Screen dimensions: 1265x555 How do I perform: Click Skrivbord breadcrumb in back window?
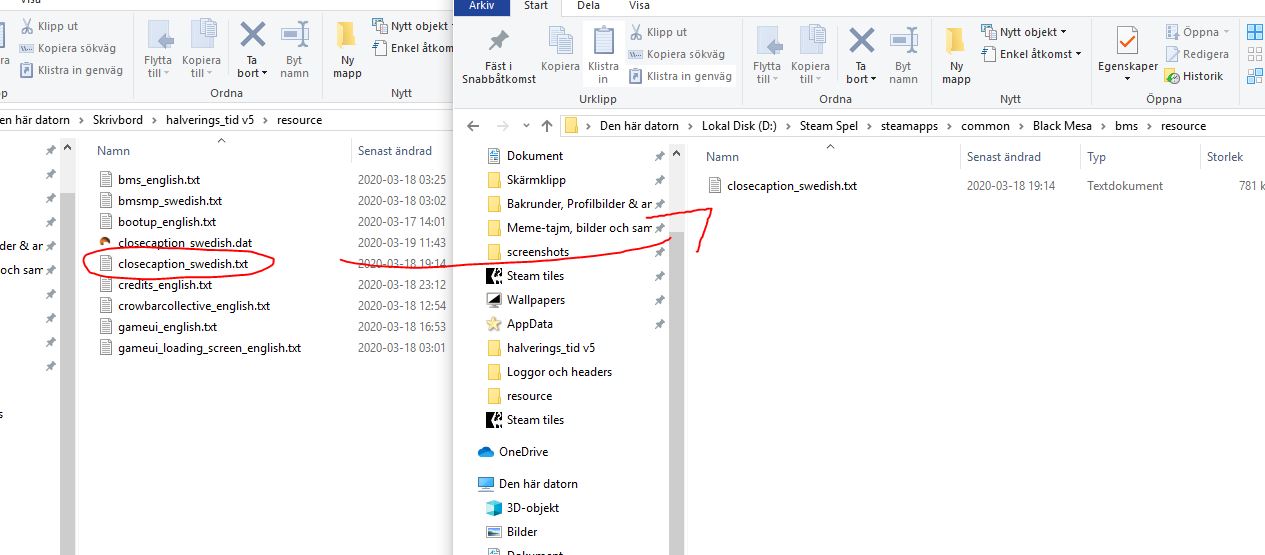[118, 120]
